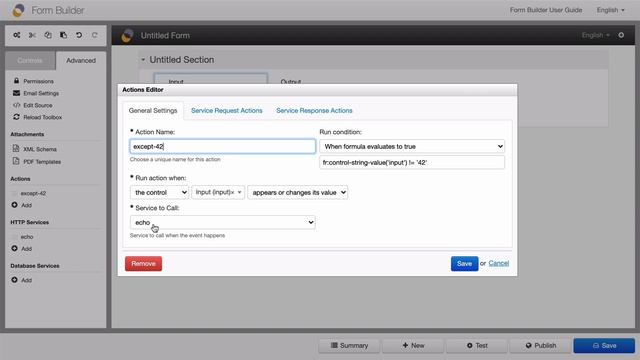This screenshot has width=640, height=360.
Task: Click the plus icon to Add under Actions
Action: coord(15,205)
